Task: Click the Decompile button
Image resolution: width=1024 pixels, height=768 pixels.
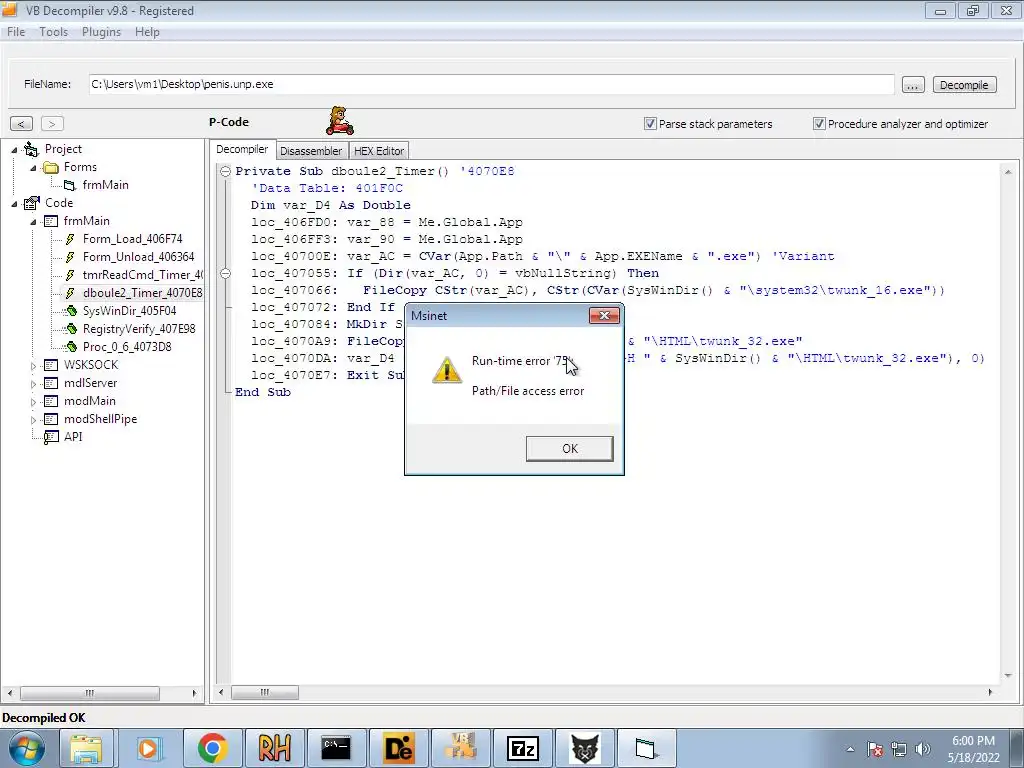Action: 964,85
